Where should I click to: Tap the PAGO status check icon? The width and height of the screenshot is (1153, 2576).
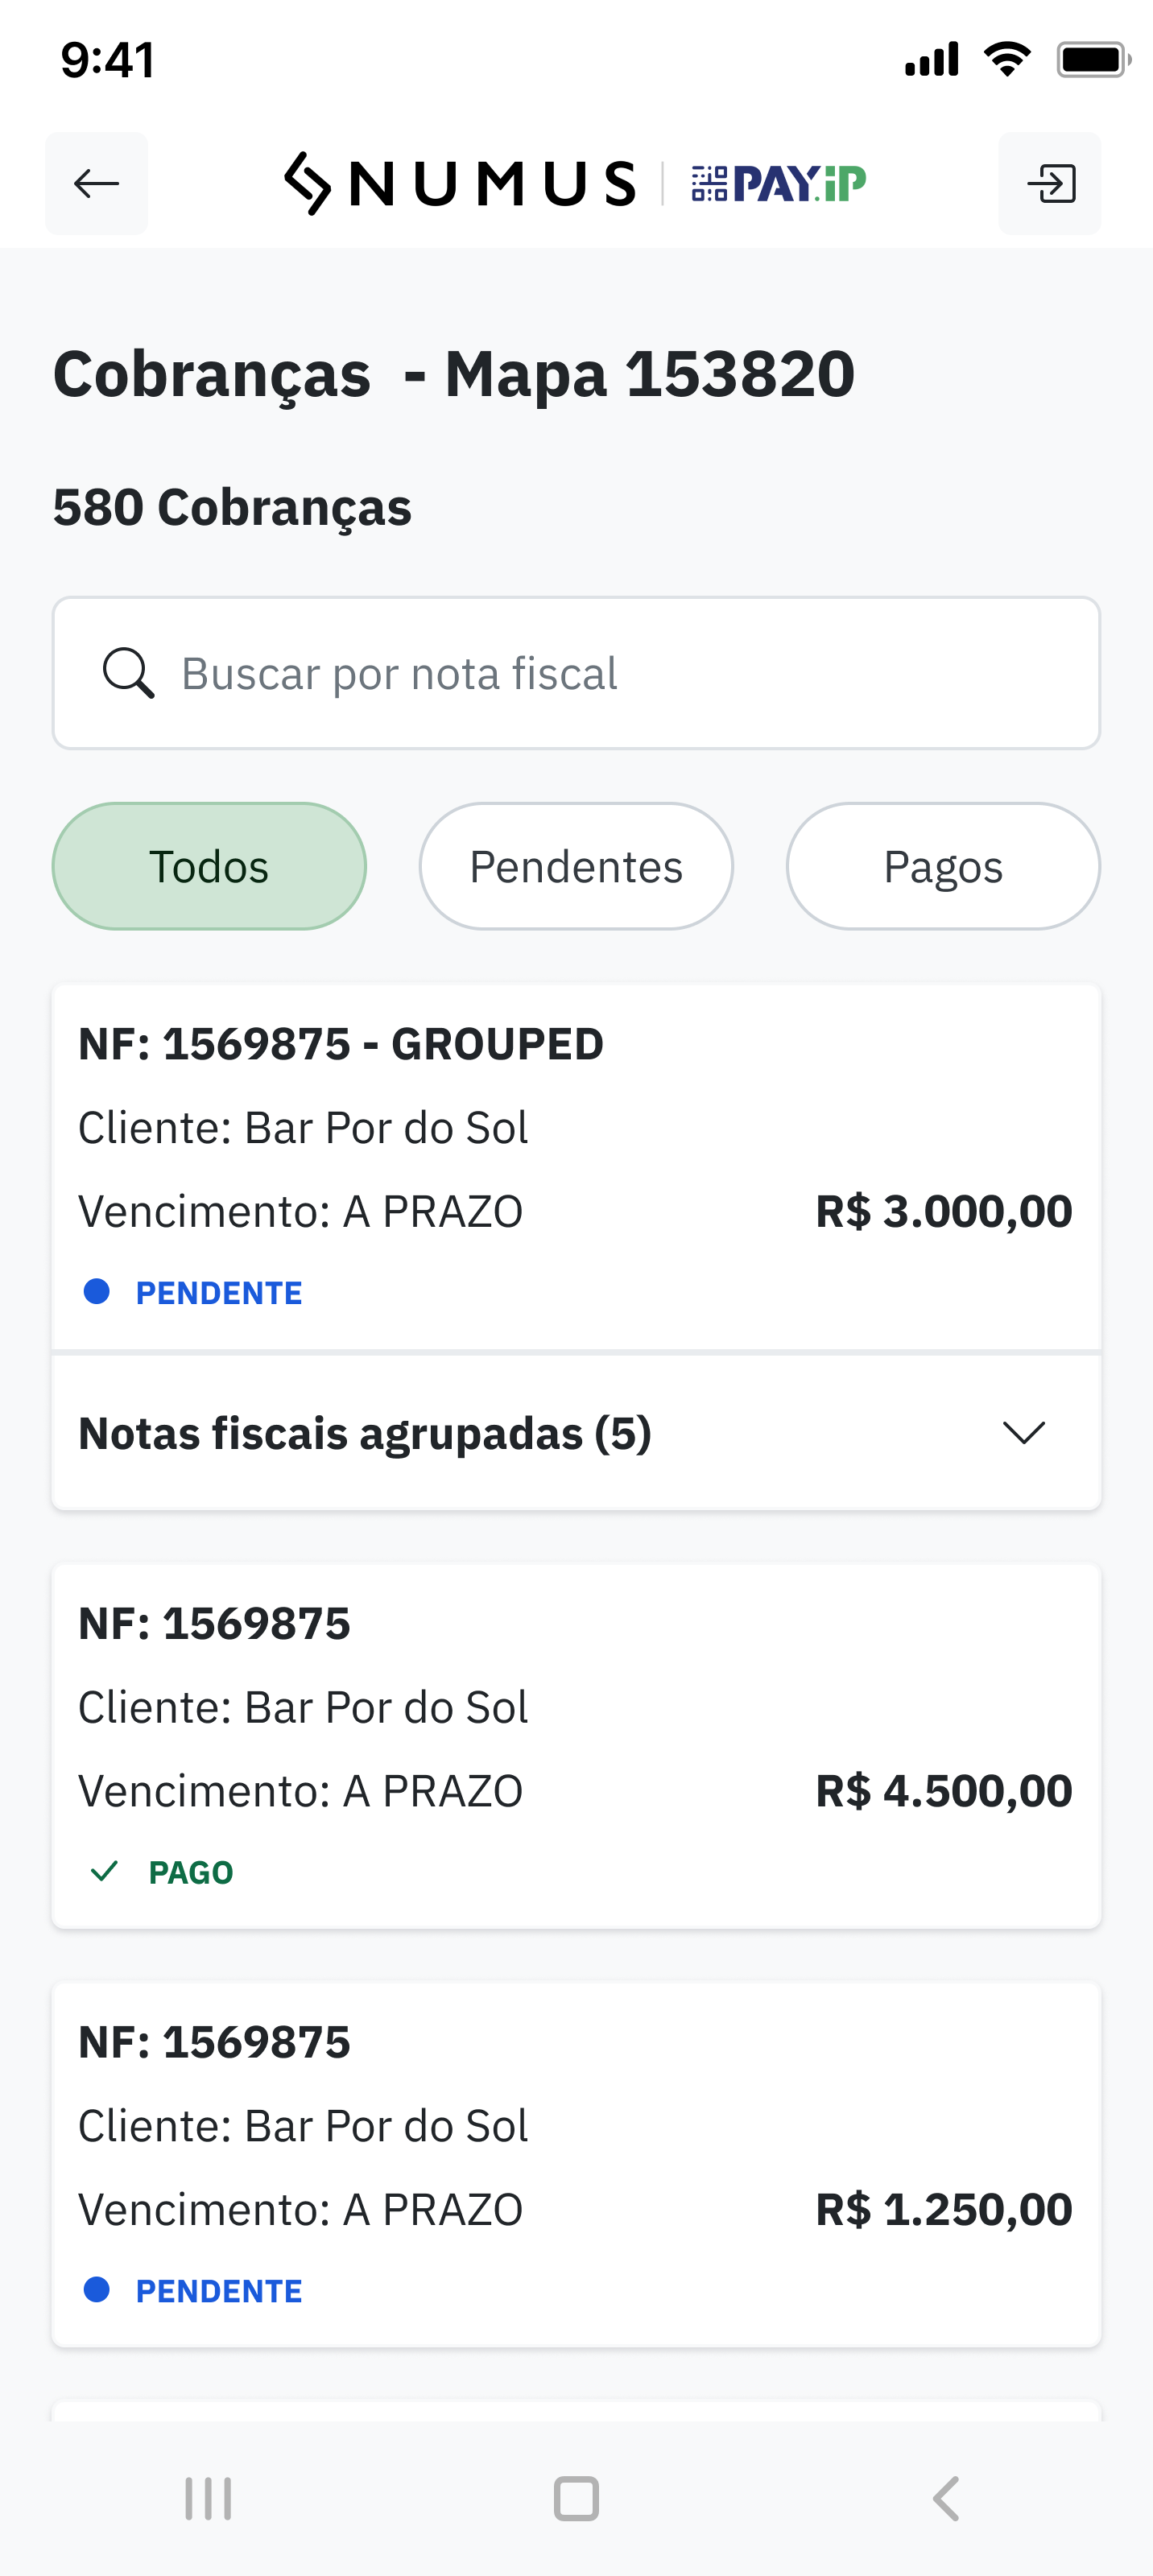[104, 1872]
